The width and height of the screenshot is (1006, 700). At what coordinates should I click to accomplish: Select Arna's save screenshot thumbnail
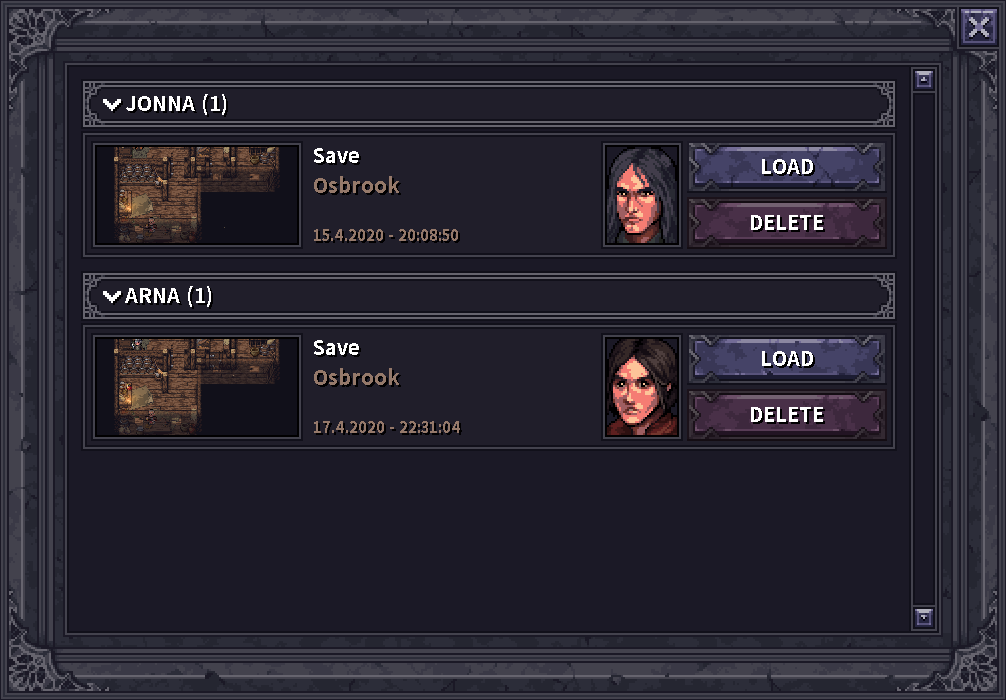pos(197,387)
